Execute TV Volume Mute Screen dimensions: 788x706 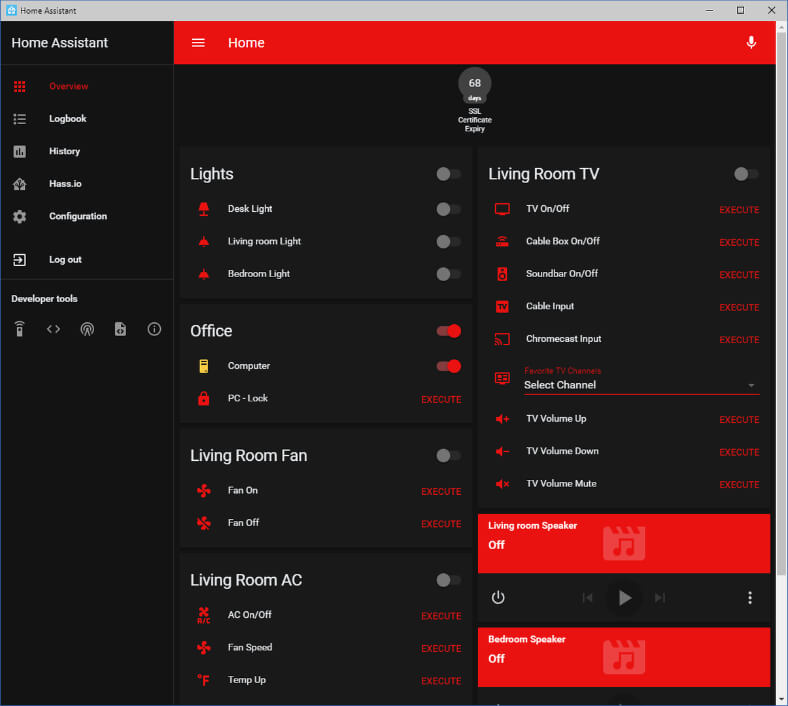click(x=739, y=485)
